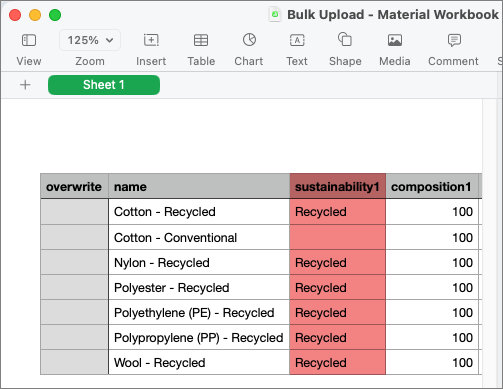Add a Comment via toolbar icon

[x=454, y=40]
